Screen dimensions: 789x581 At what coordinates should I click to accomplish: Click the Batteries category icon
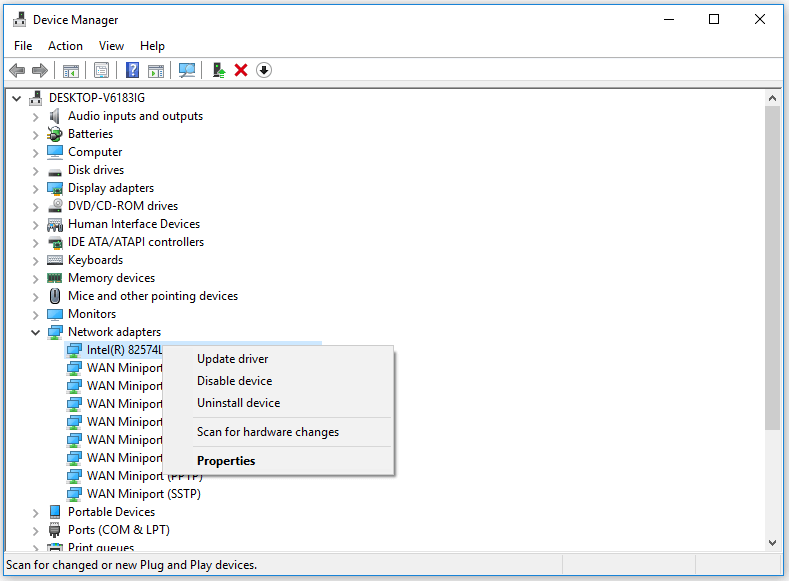(54, 134)
